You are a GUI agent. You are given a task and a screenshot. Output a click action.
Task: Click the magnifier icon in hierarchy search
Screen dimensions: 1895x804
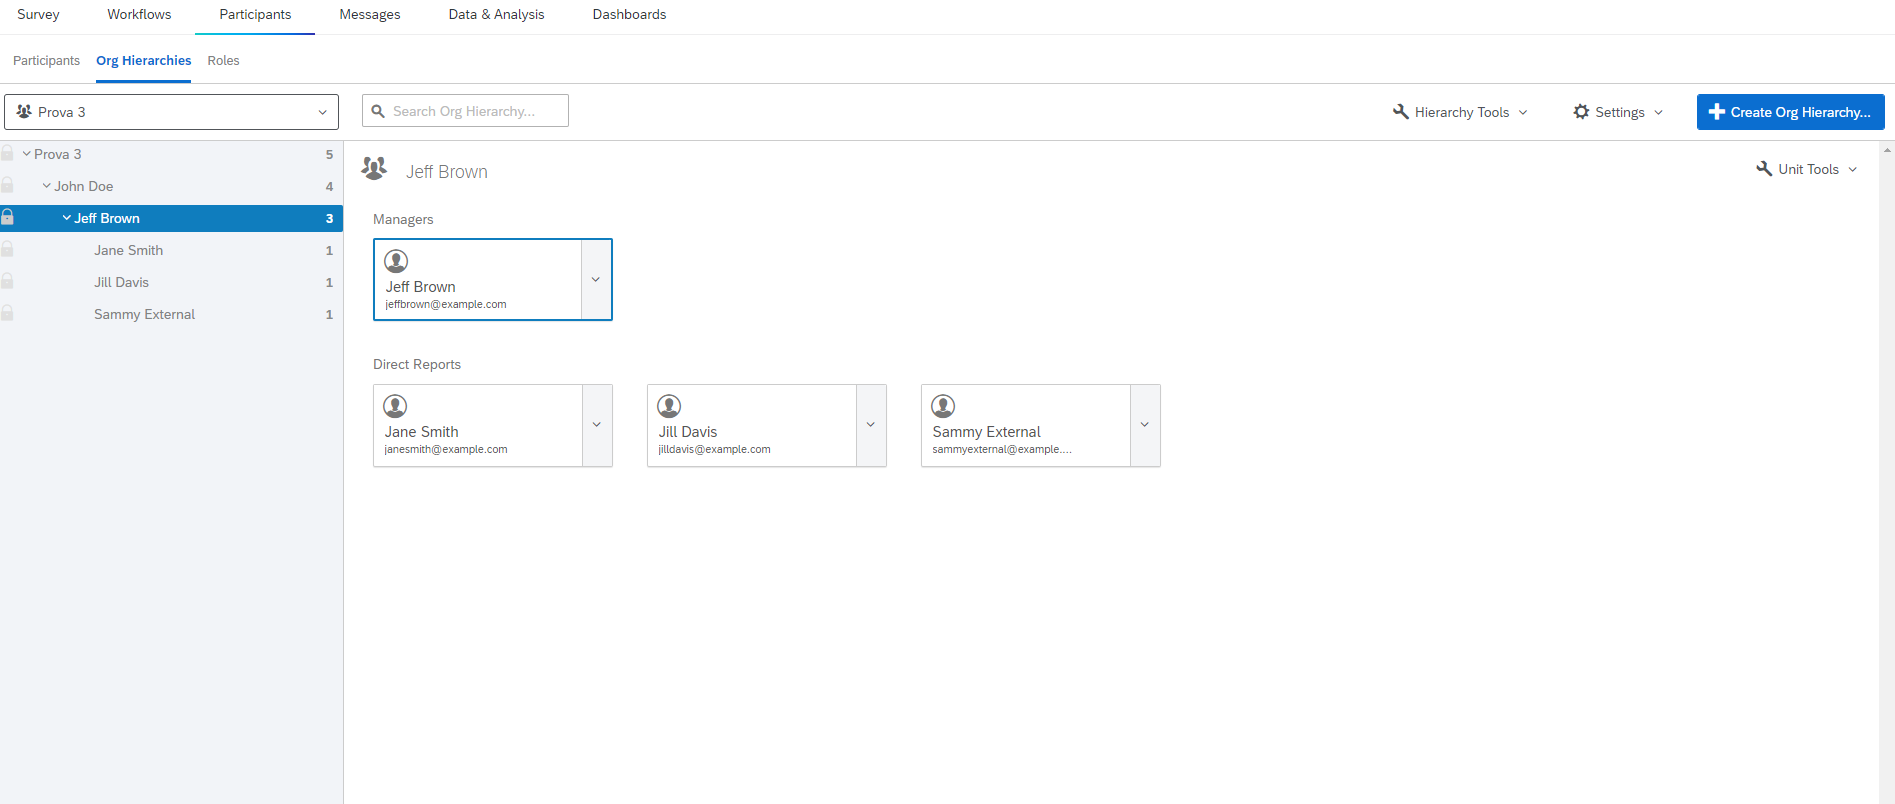pyautogui.click(x=378, y=111)
